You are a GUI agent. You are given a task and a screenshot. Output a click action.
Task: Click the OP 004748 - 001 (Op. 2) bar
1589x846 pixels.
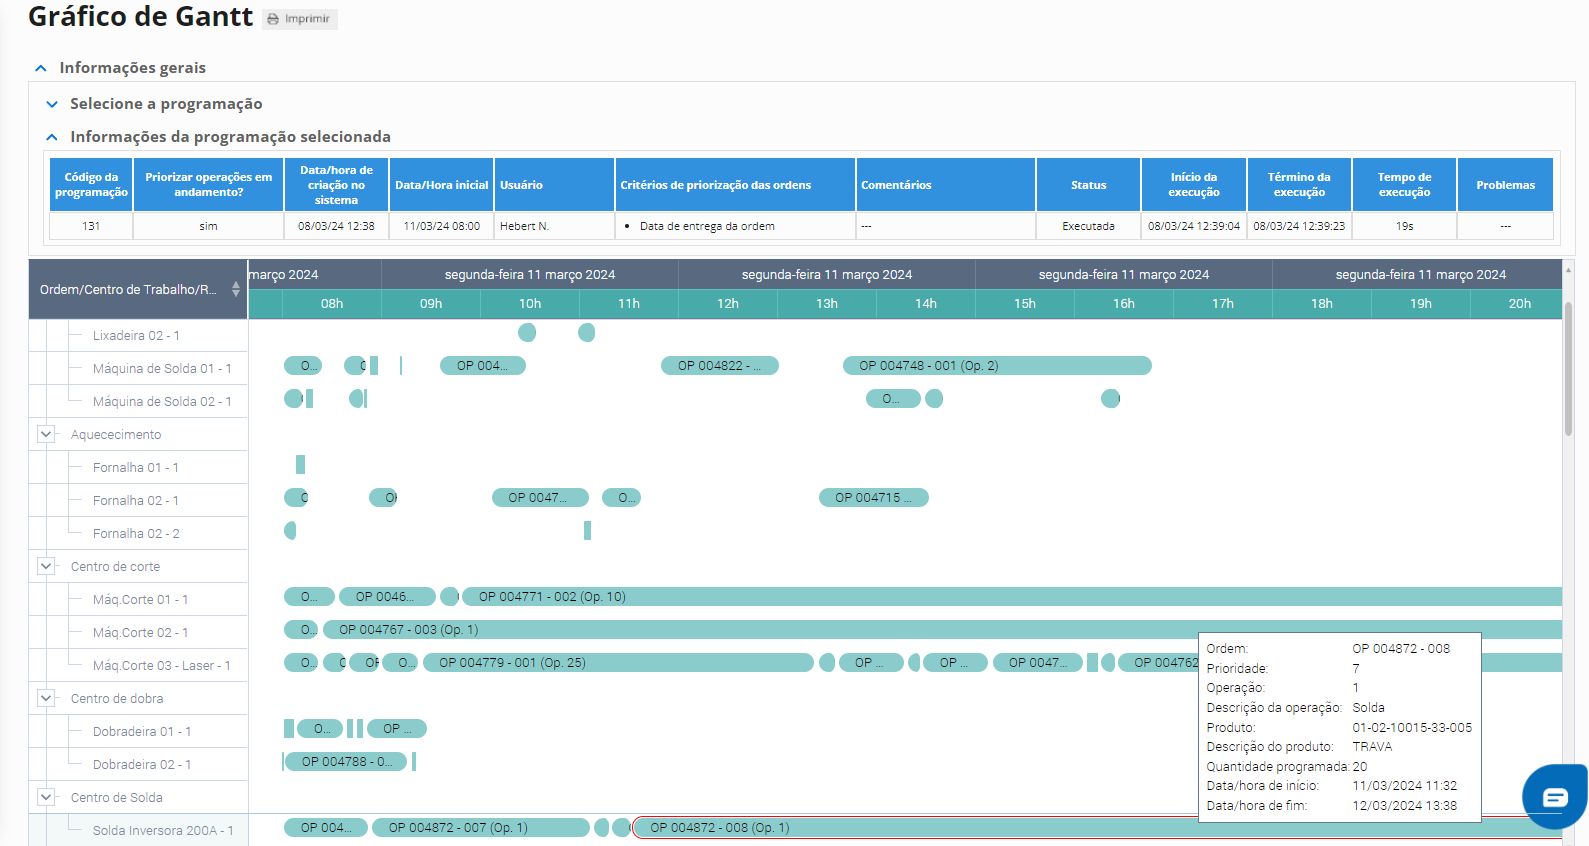997,366
